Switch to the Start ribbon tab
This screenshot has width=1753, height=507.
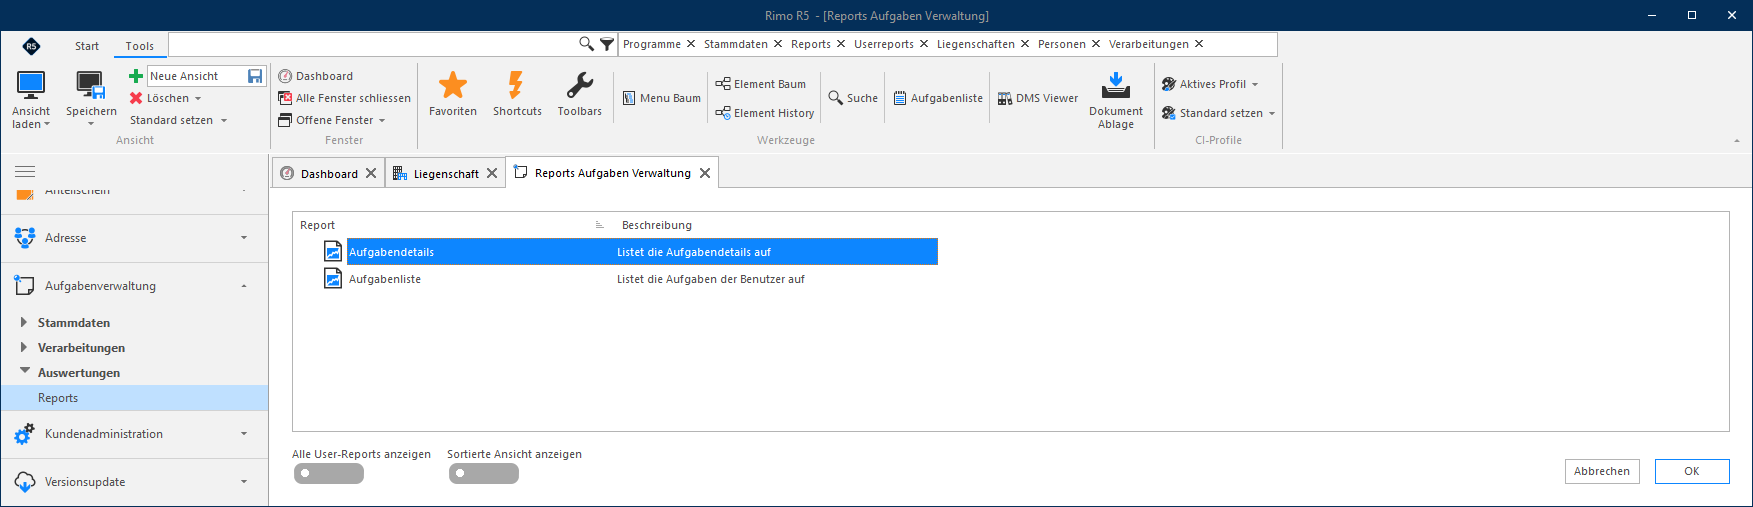click(x=87, y=46)
